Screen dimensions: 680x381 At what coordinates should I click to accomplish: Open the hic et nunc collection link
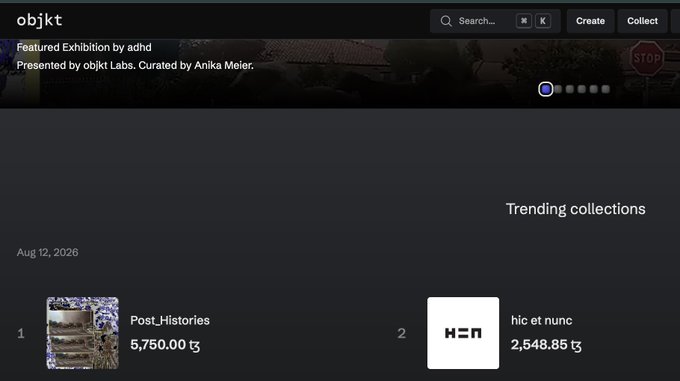[x=541, y=320]
